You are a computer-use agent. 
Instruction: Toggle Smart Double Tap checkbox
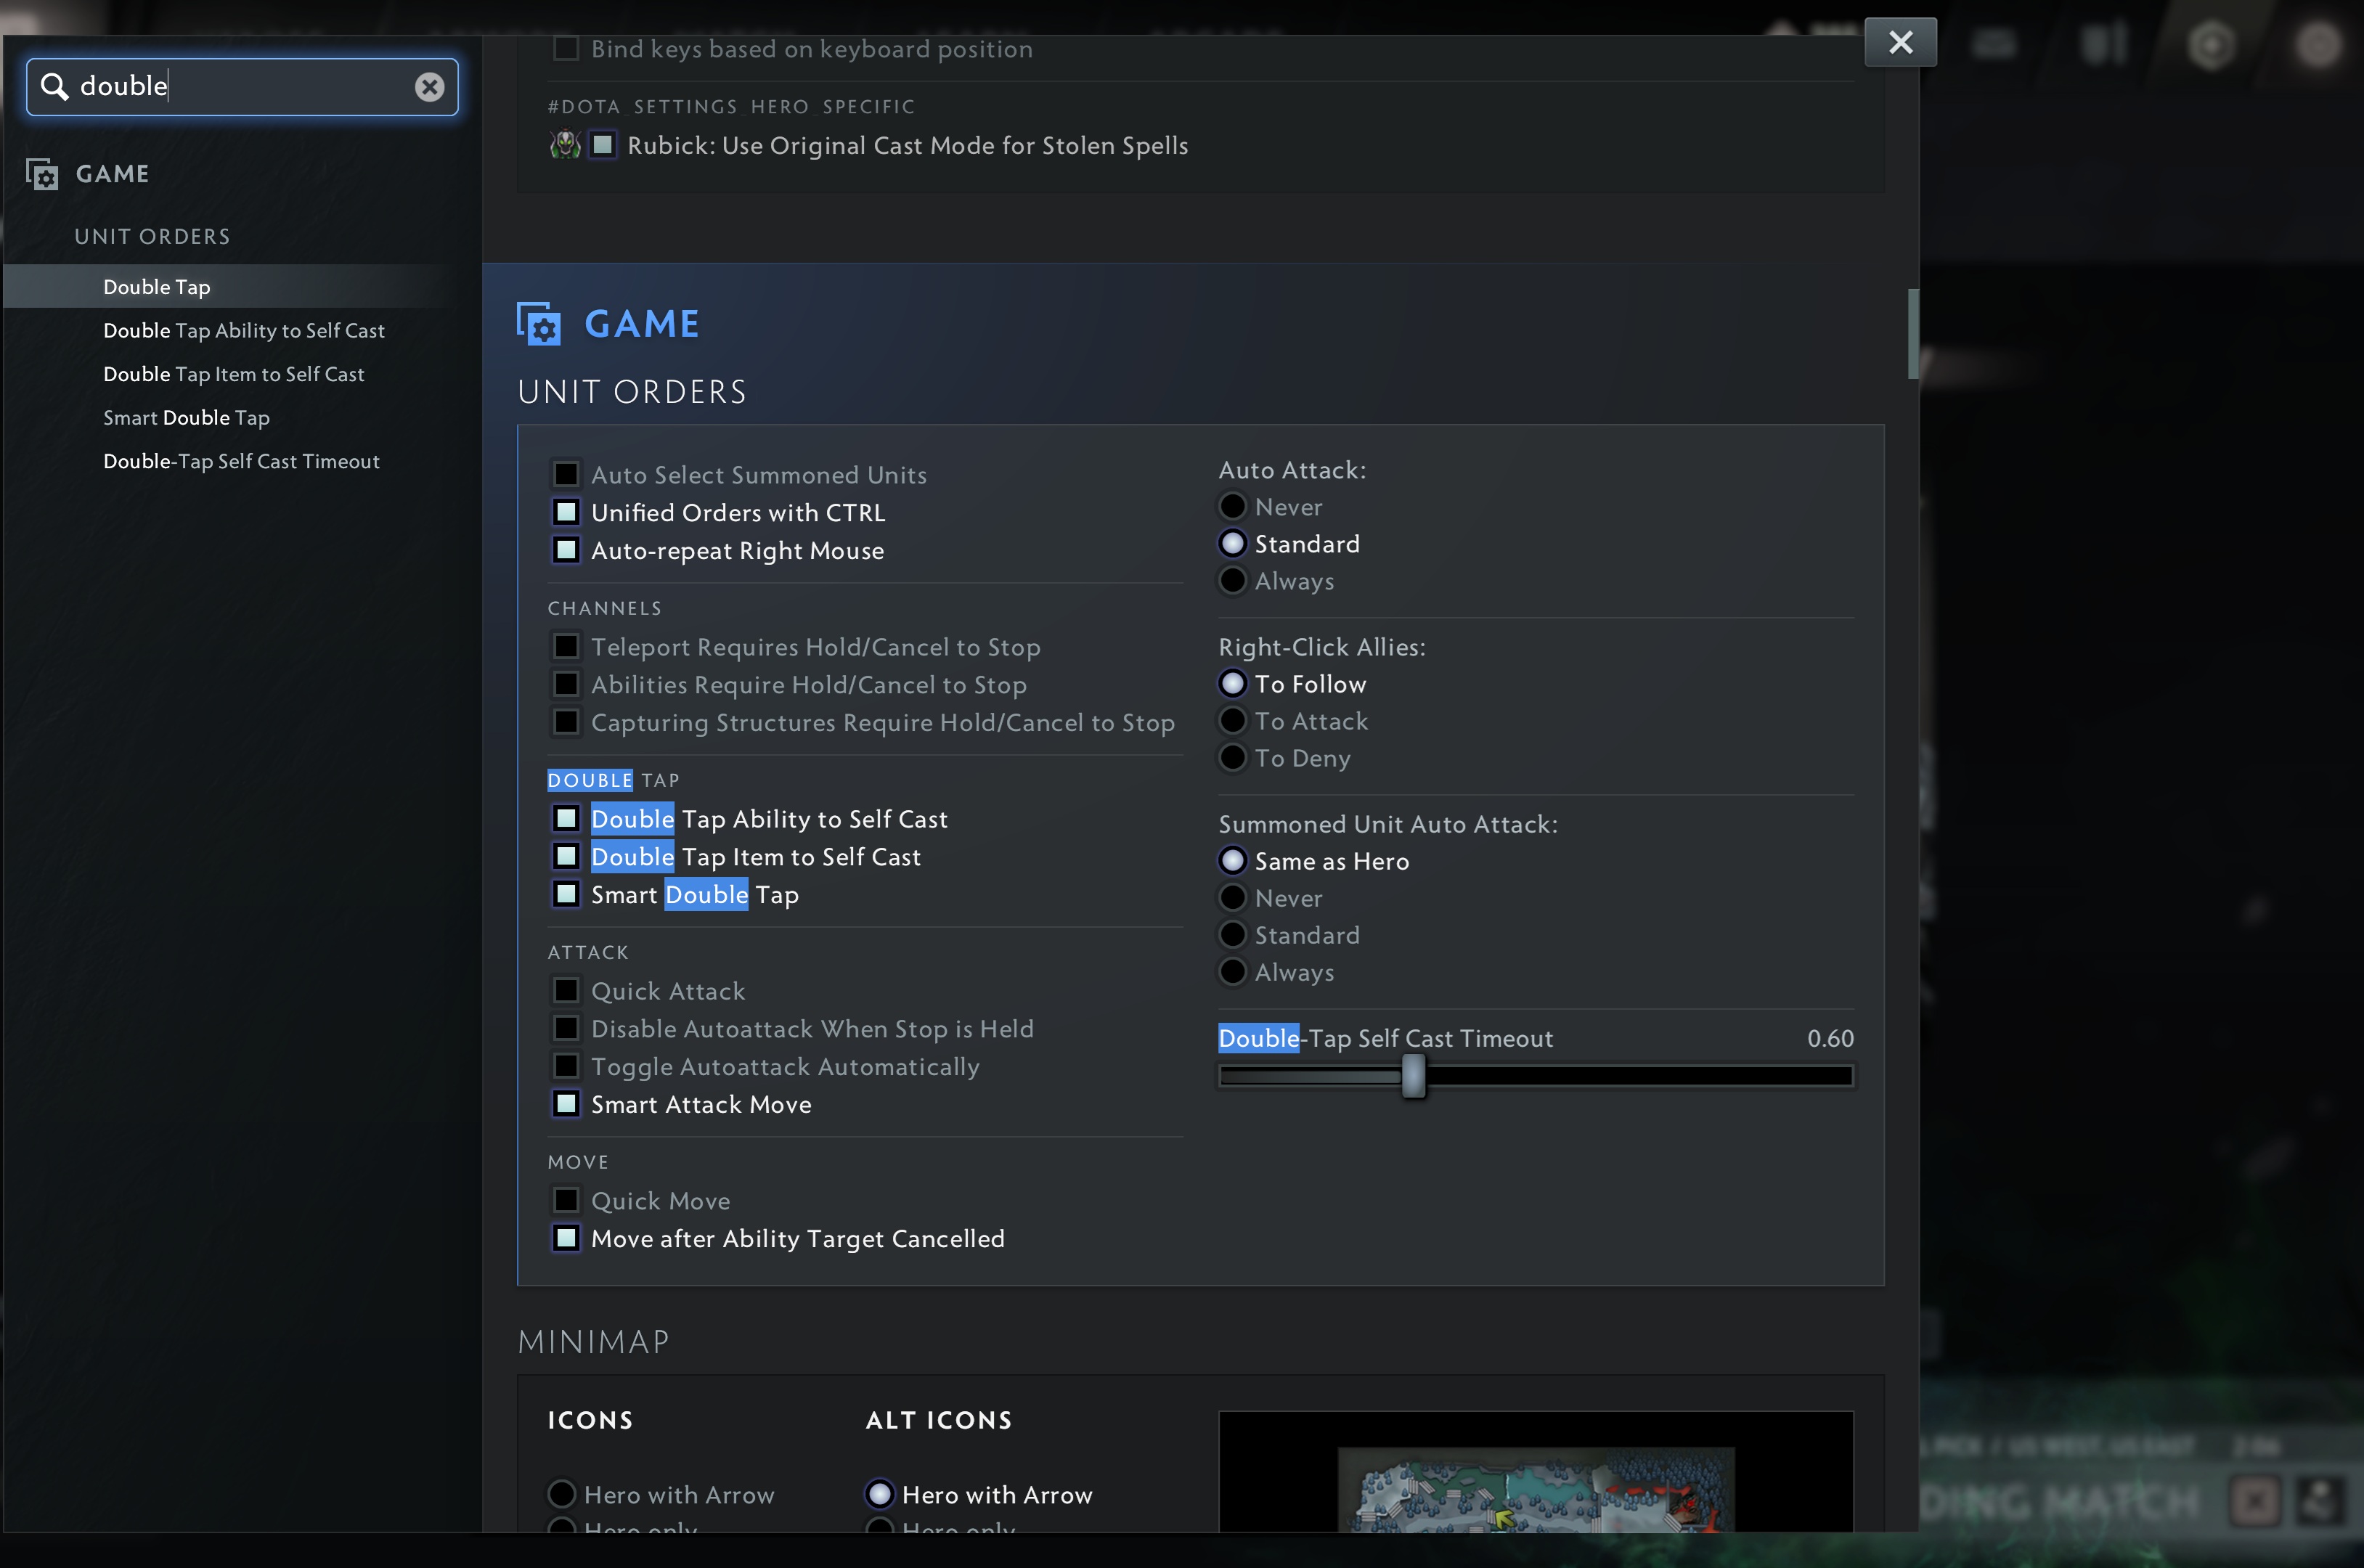[x=566, y=894]
